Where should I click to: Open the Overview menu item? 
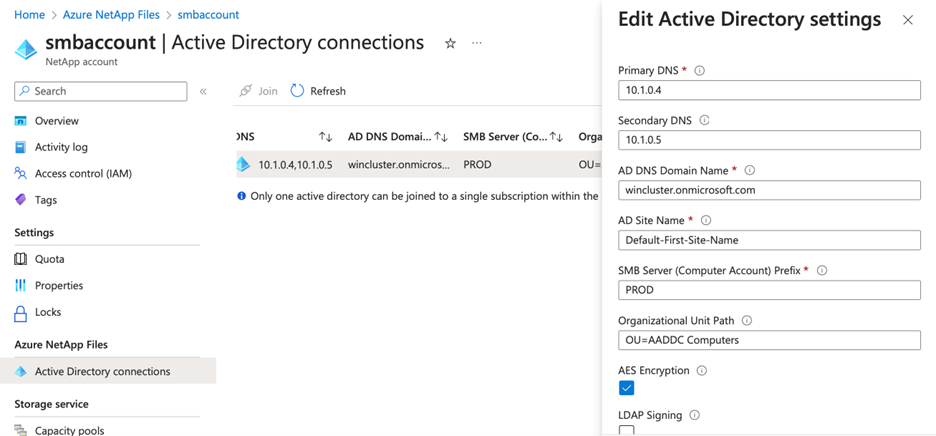[x=57, y=121]
